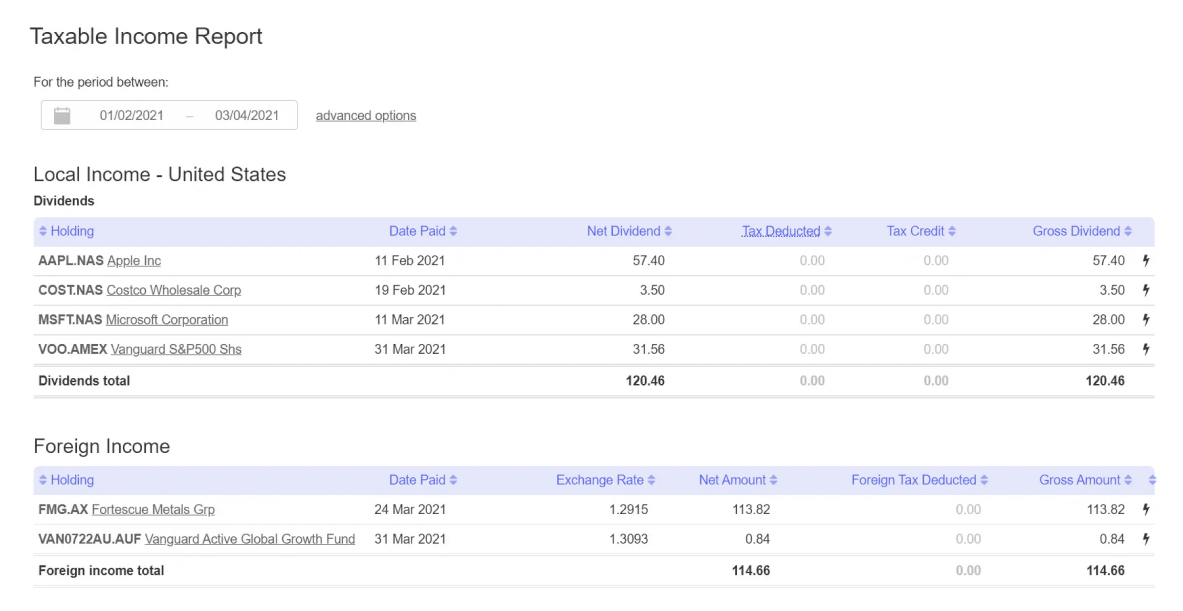Click VOO date paid 31 Mar 2021

[x=410, y=349]
